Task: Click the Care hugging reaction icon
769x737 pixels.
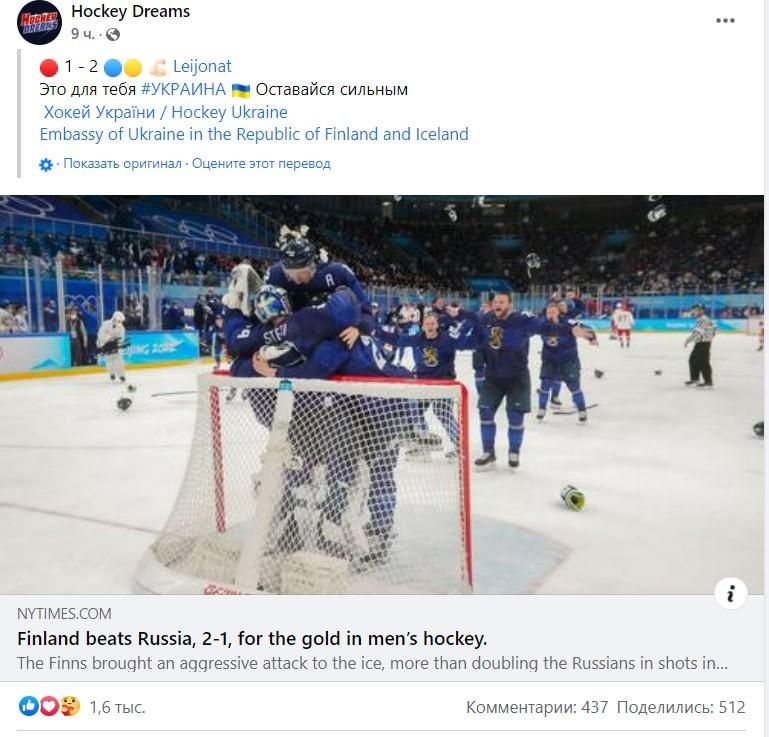Action: 69,707
